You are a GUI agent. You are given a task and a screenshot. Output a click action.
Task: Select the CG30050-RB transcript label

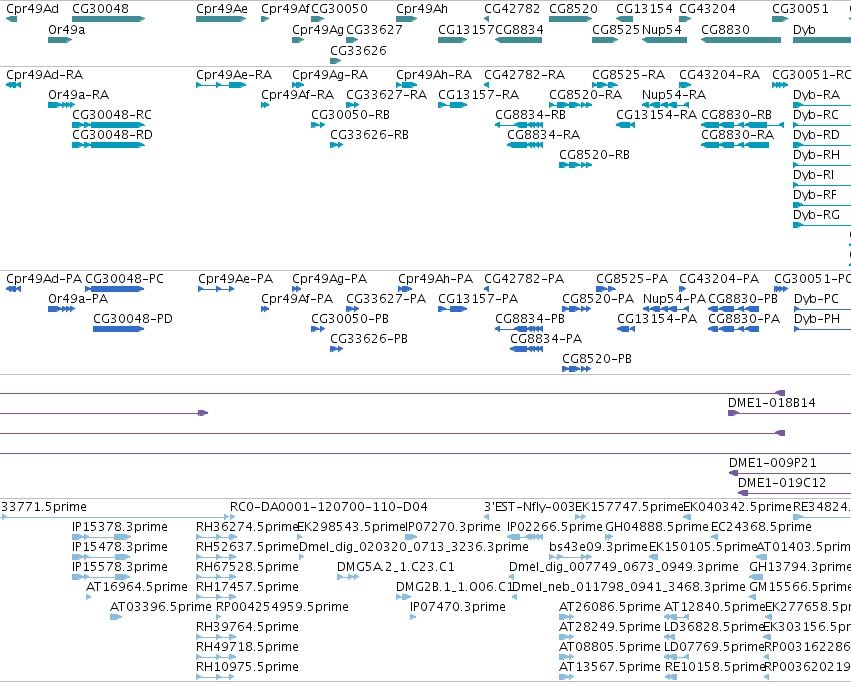click(350, 114)
